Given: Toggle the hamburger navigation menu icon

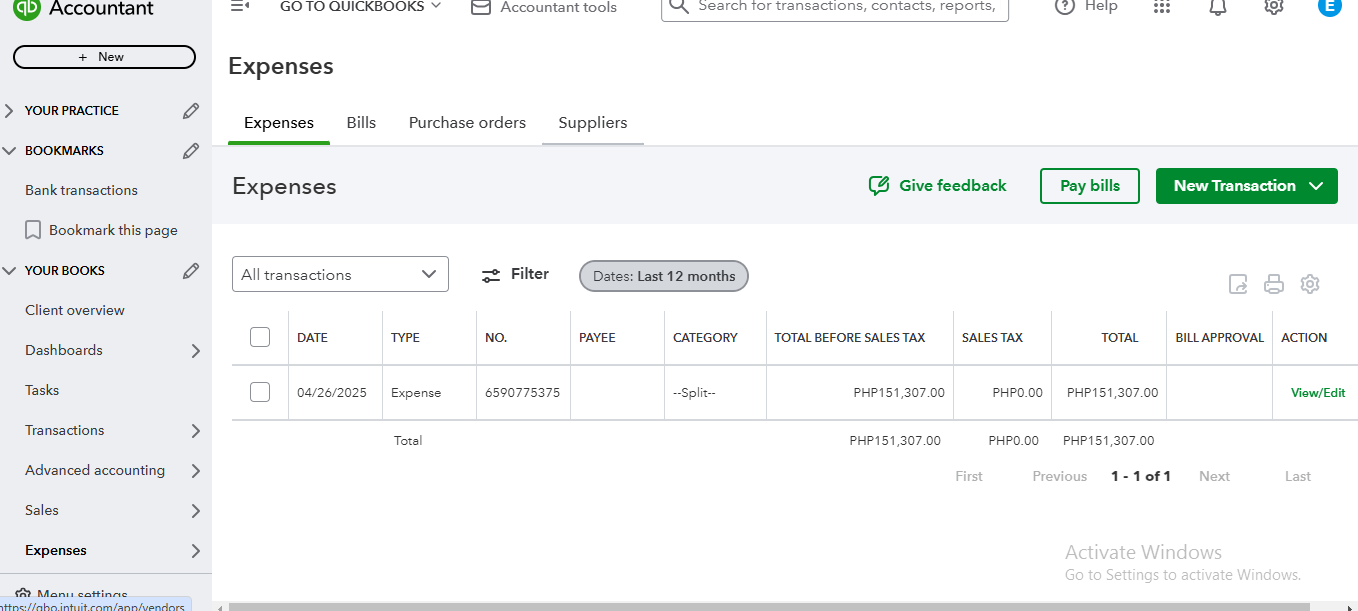Looking at the screenshot, I should pos(239,6).
